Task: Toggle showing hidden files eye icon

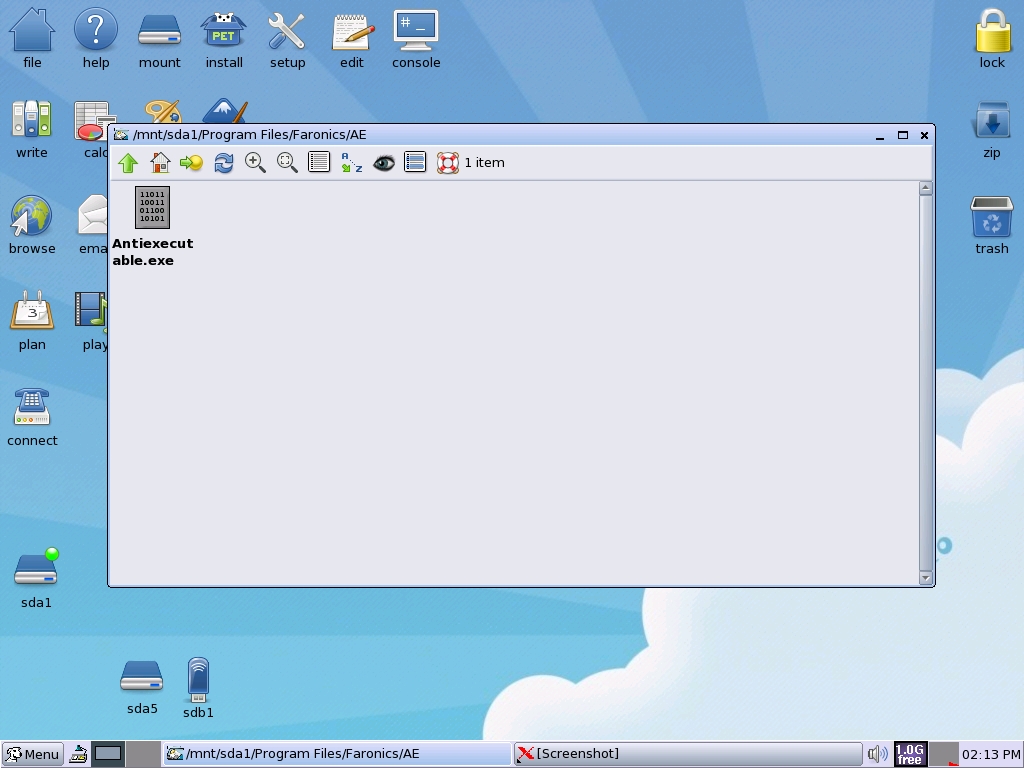Action: tap(383, 163)
